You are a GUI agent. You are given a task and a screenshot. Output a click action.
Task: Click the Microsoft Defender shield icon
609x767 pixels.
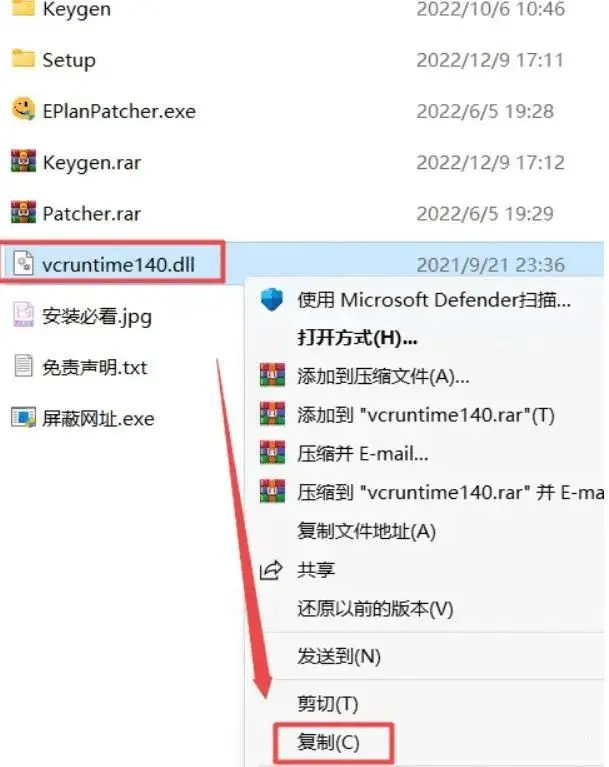(x=271, y=299)
